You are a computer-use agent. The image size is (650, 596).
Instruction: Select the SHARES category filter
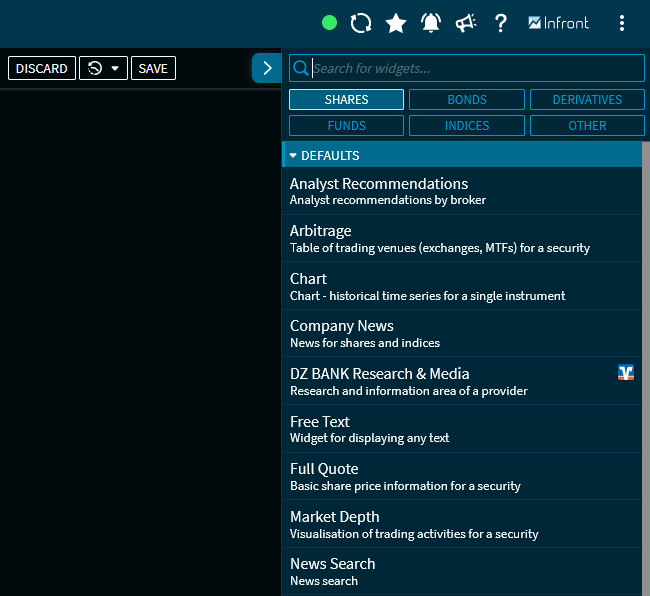[346, 100]
